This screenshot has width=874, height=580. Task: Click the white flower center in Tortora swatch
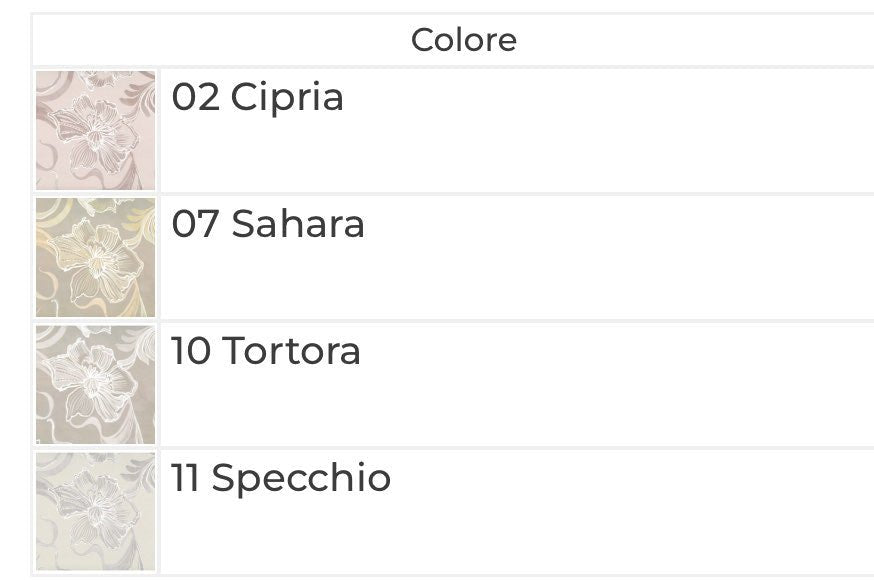94,383
